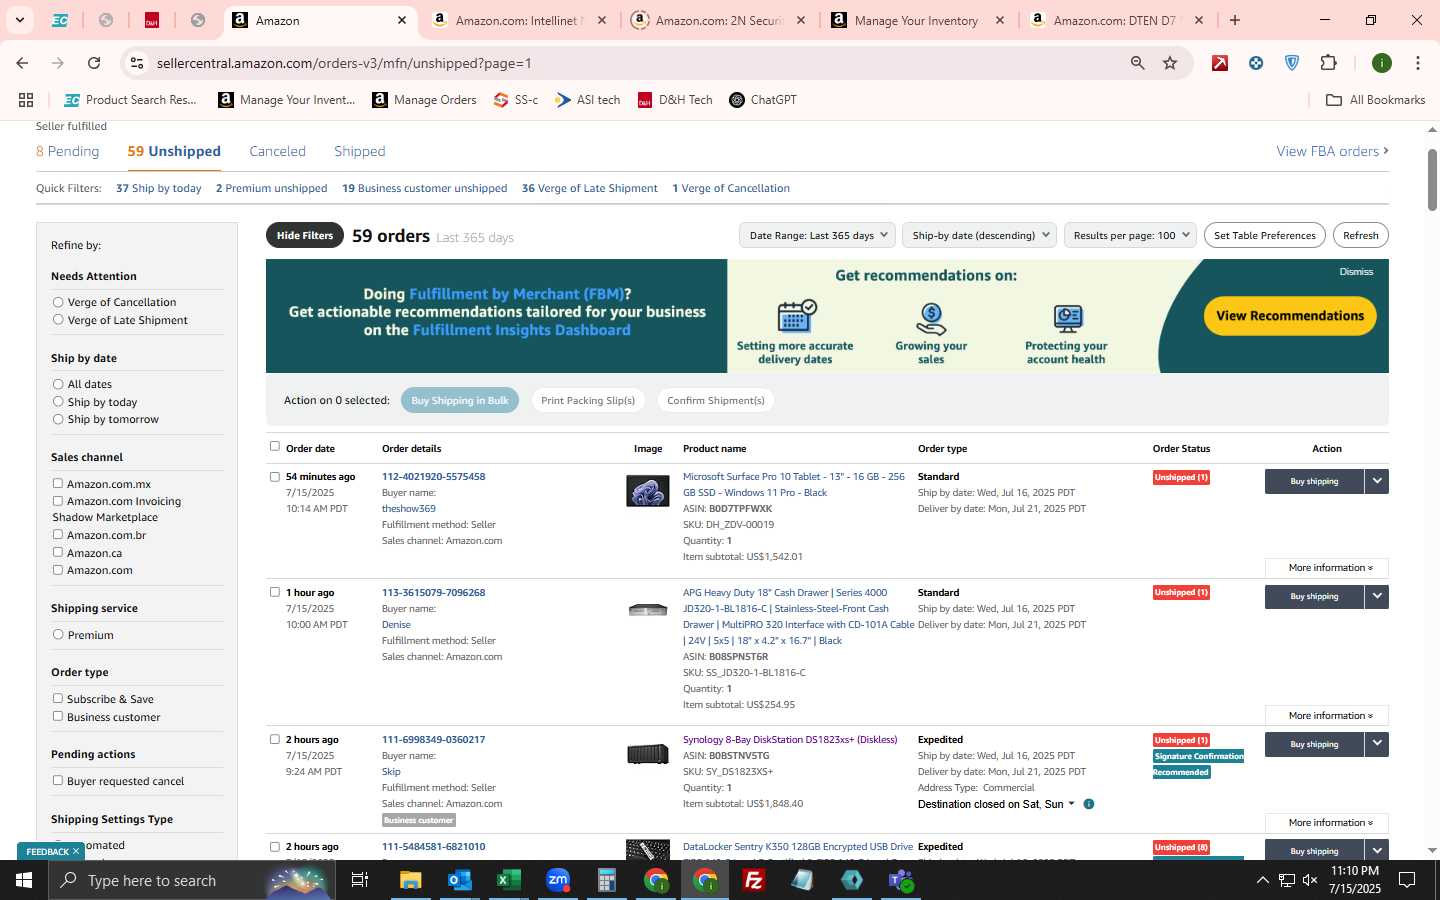Click the info icon beside Destination closed
Image resolution: width=1440 pixels, height=900 pixels.
click(1089, 804)
